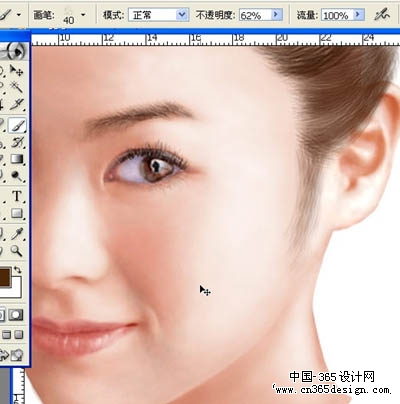This screenshot has height=404, width=400.
Task: Select the Type tool
Action: [17, 196]
